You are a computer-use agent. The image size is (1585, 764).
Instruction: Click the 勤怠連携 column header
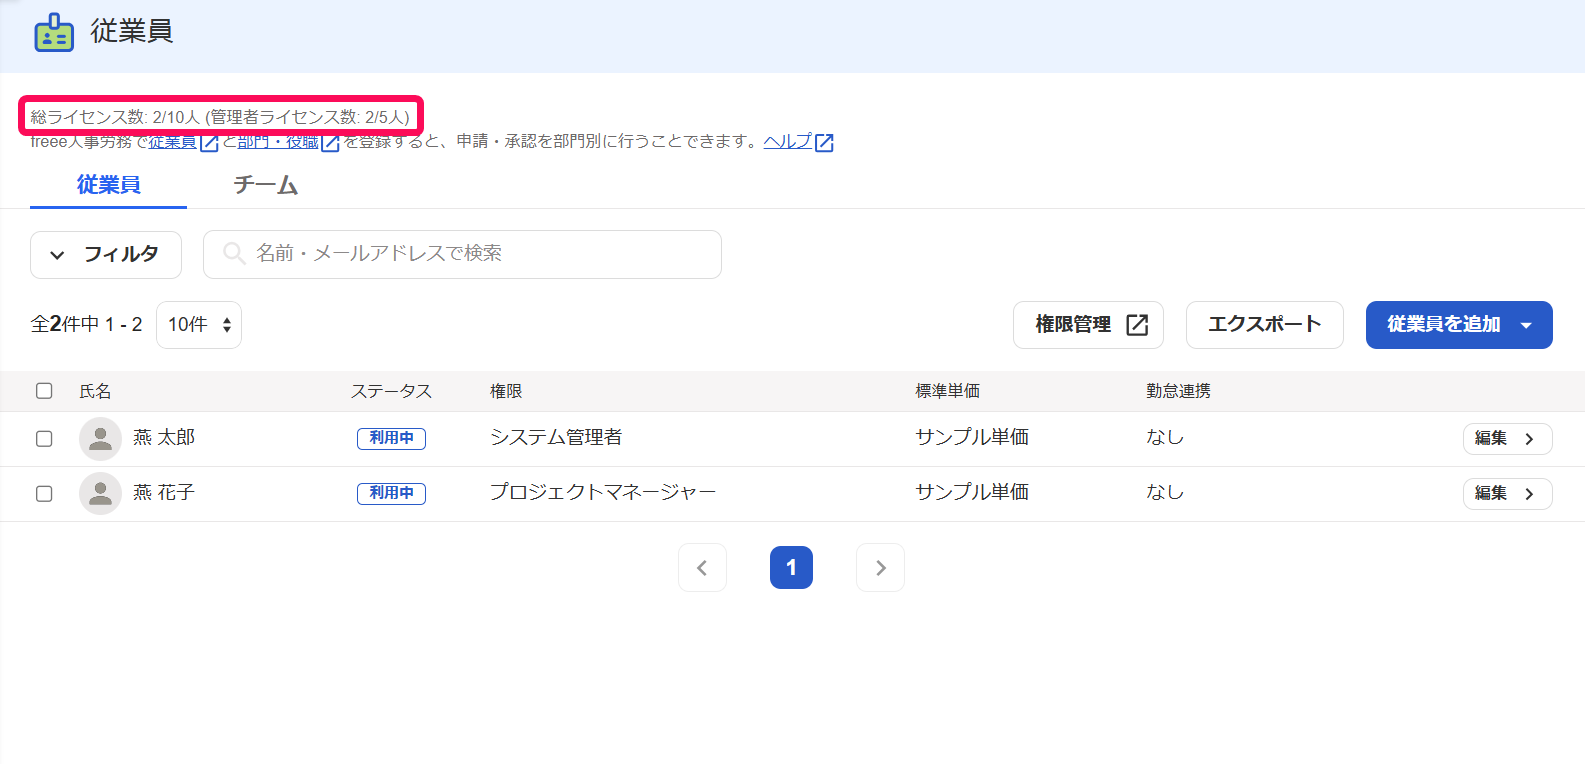coord(1178,391)
